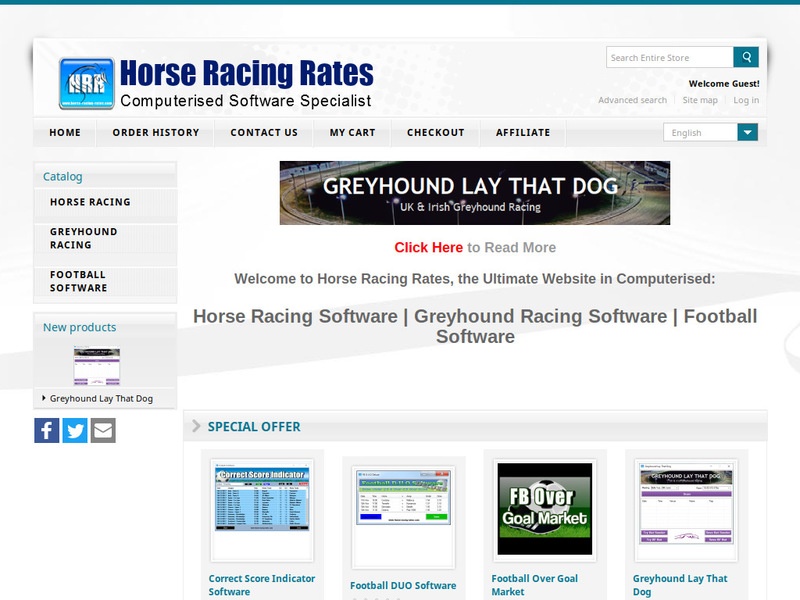Click the red Click Here link
Screen dimensions: 800x600
point(428,247)
